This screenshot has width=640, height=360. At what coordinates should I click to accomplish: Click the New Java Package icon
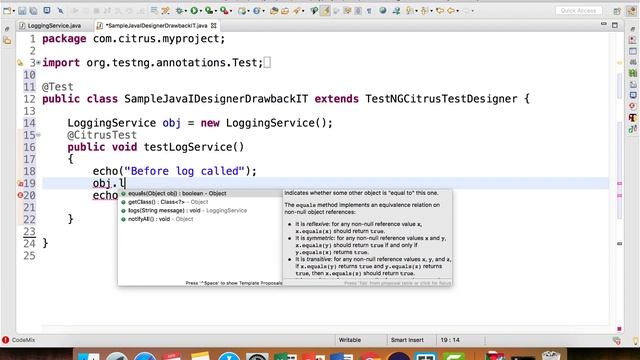click(242, 11)
